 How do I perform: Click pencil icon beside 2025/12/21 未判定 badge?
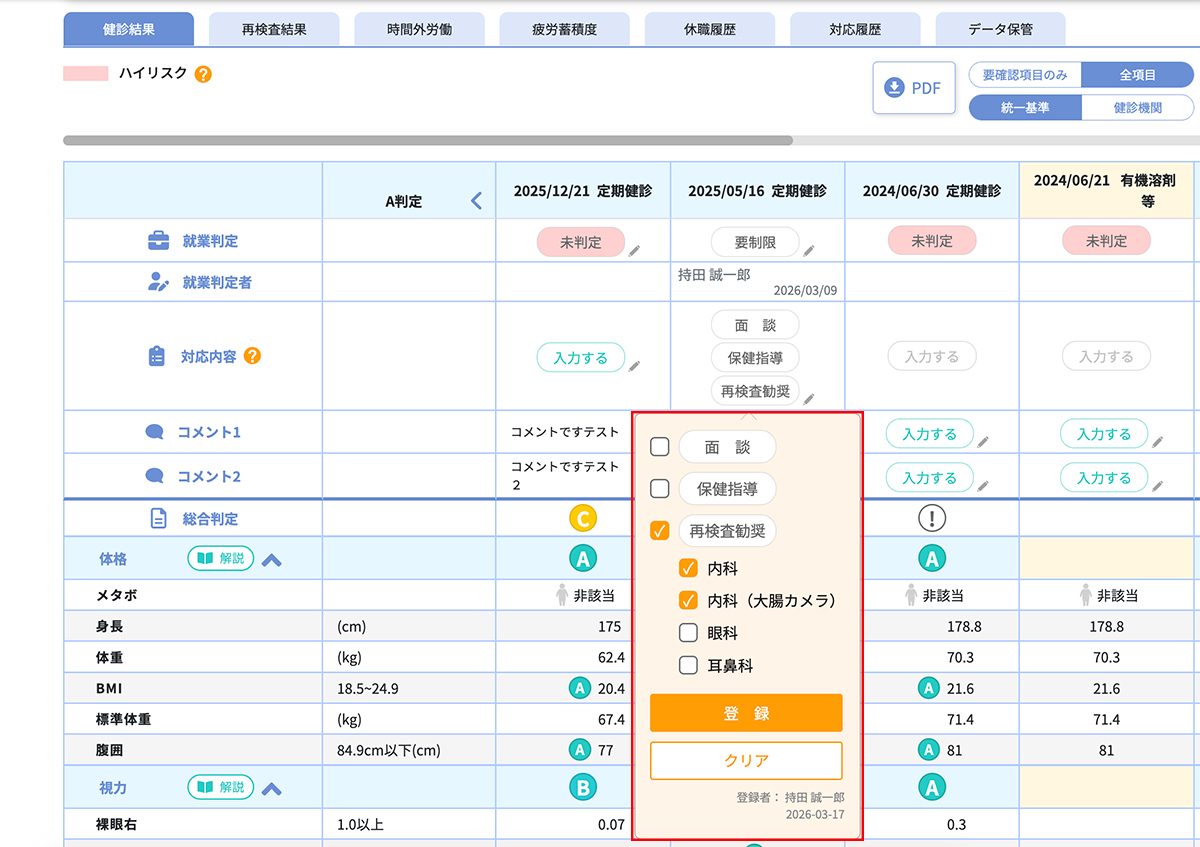635,250
